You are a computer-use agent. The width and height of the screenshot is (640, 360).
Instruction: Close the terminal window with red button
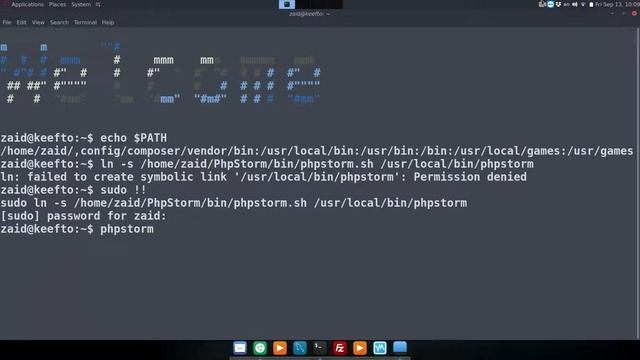pos(634,13)
